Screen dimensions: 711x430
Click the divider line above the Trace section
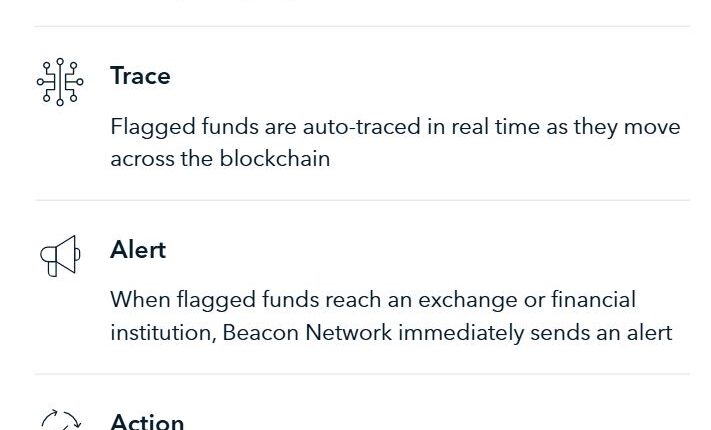point(362,26)
